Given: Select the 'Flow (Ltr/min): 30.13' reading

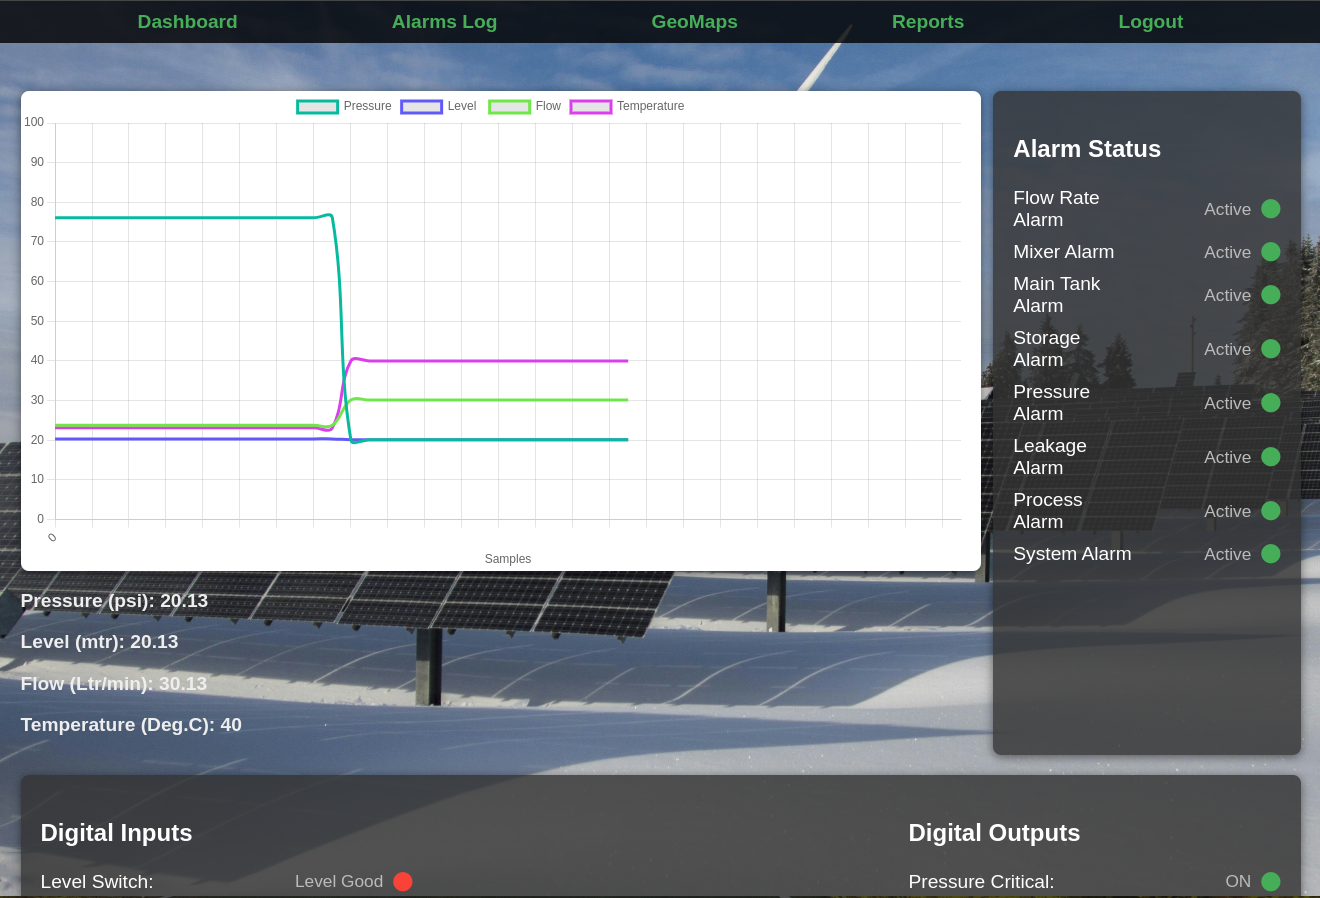Looking at the screenshot, I should (113, 684).
